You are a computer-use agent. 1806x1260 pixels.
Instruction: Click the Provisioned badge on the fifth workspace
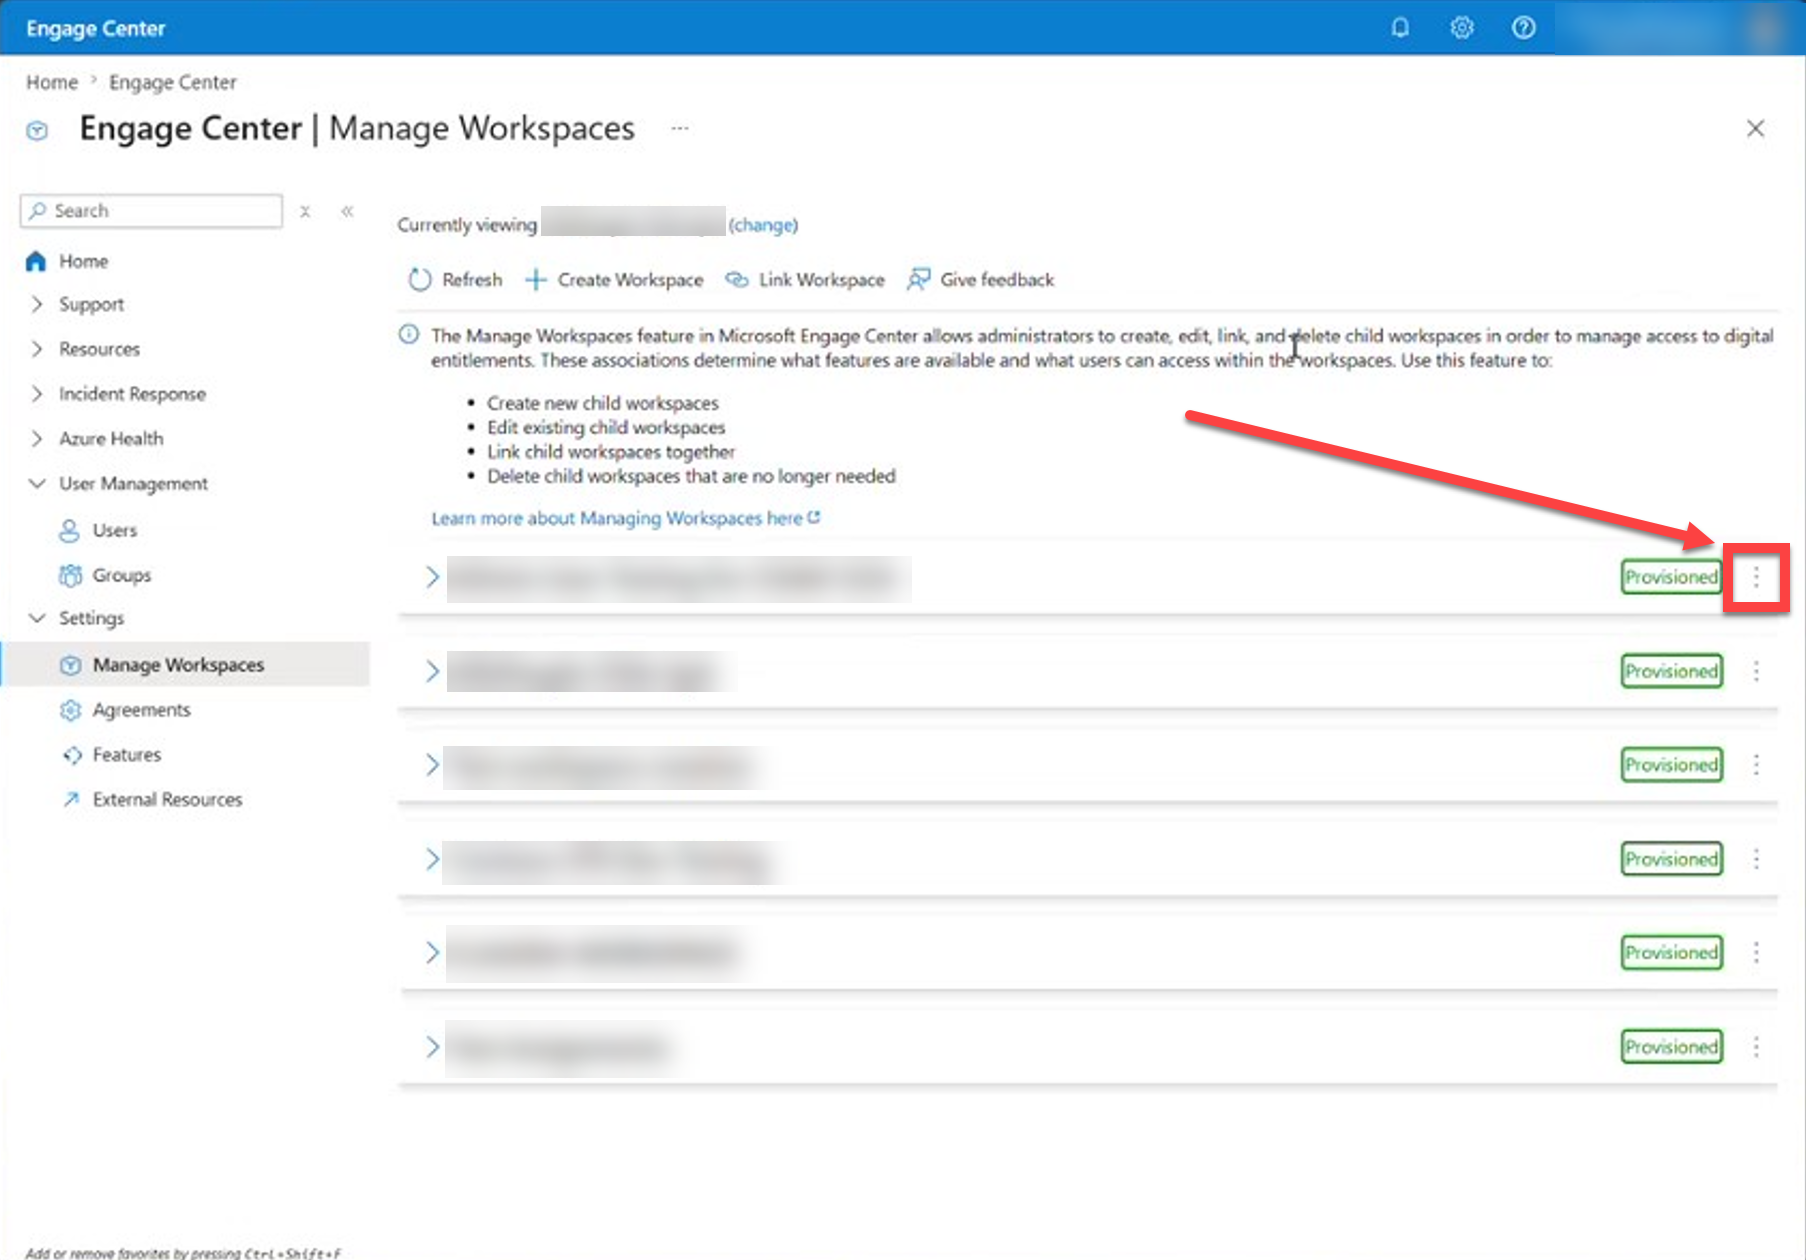click(x=1672, y=953)
